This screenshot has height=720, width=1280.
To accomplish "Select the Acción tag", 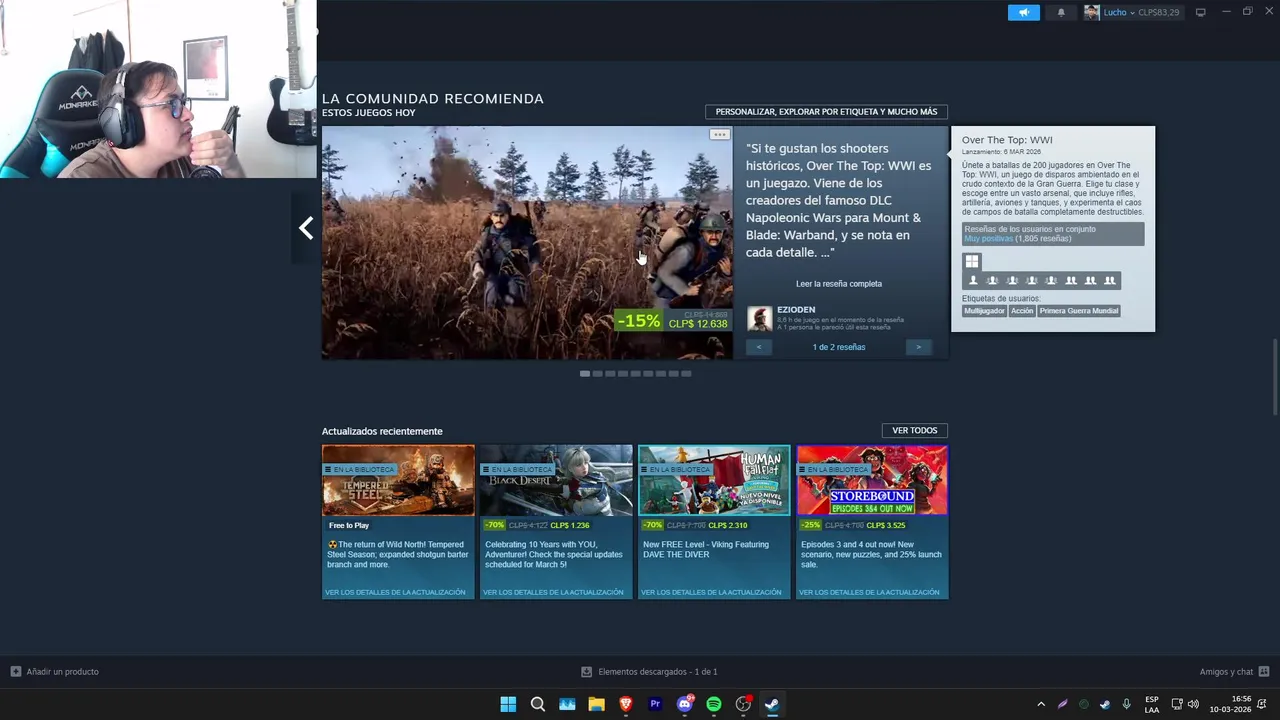I will tap(1022, 311).
